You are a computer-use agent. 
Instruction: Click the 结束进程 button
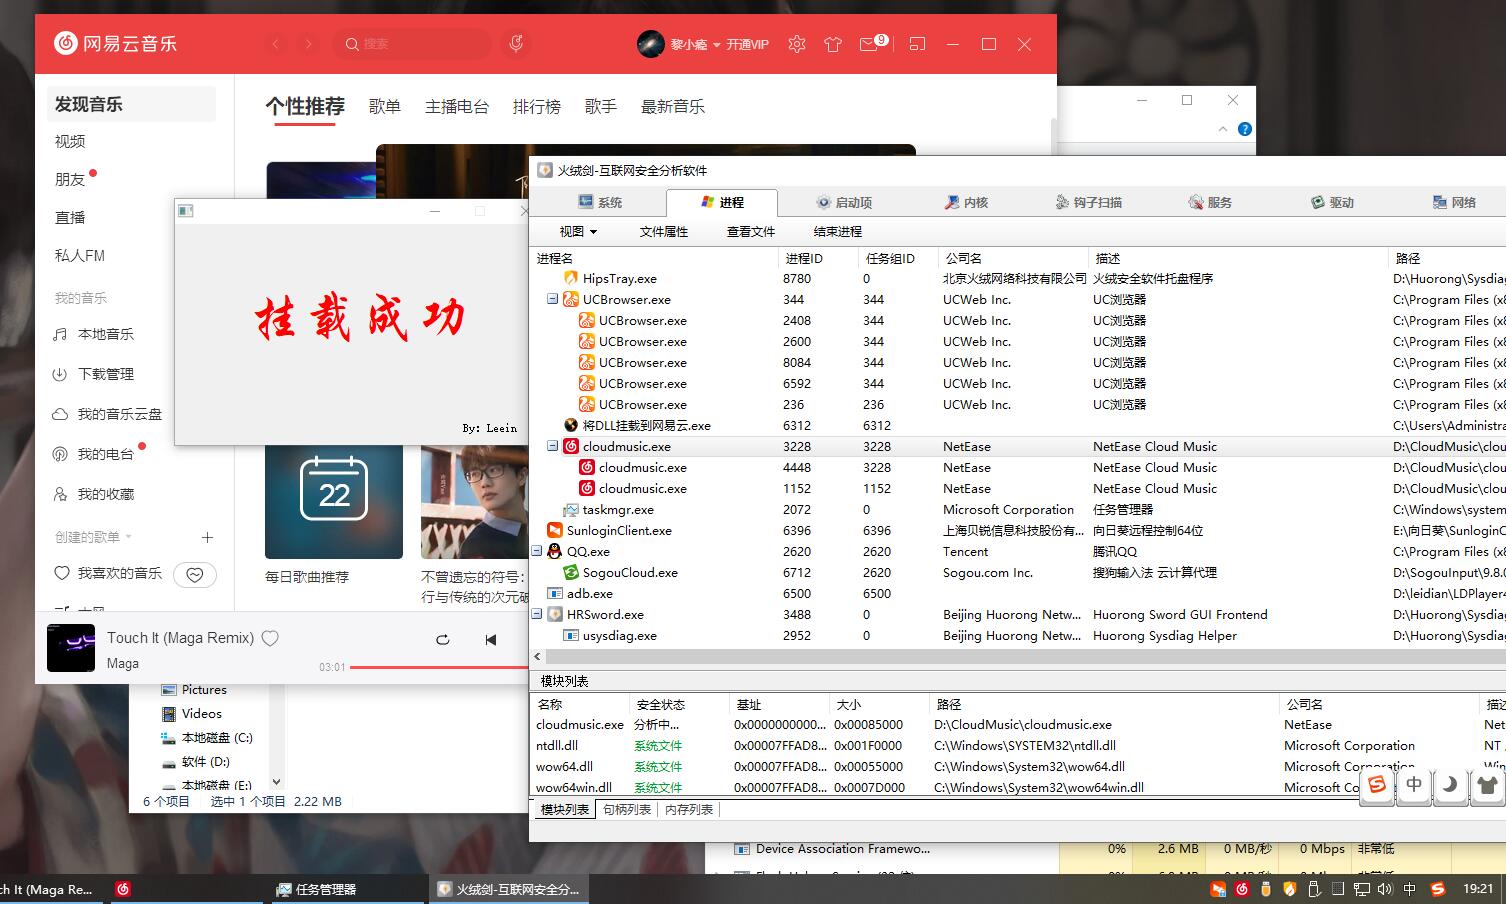pyautogui.click(x=837, y=232)
